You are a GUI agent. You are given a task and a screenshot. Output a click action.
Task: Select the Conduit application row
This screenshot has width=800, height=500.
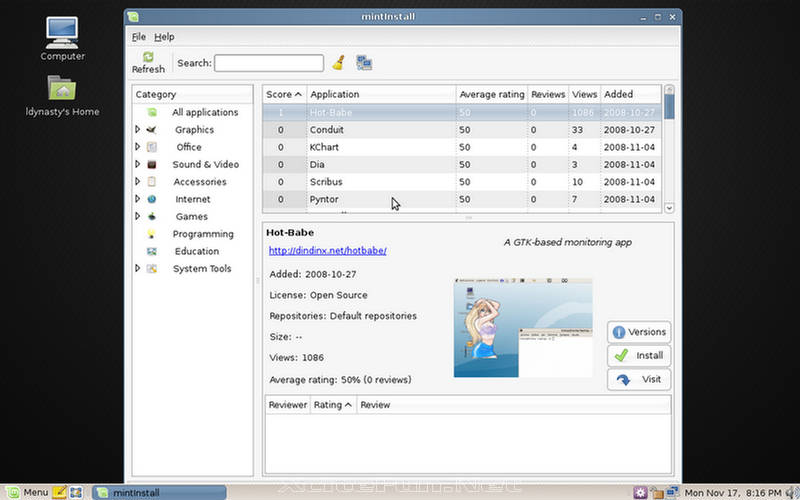click(x=462, y=130)
